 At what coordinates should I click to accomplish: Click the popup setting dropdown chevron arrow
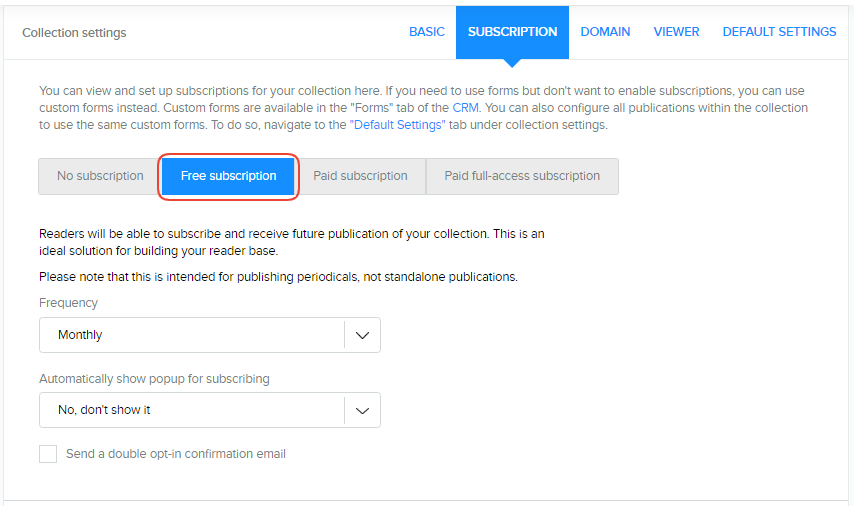(x=362, y=410)
